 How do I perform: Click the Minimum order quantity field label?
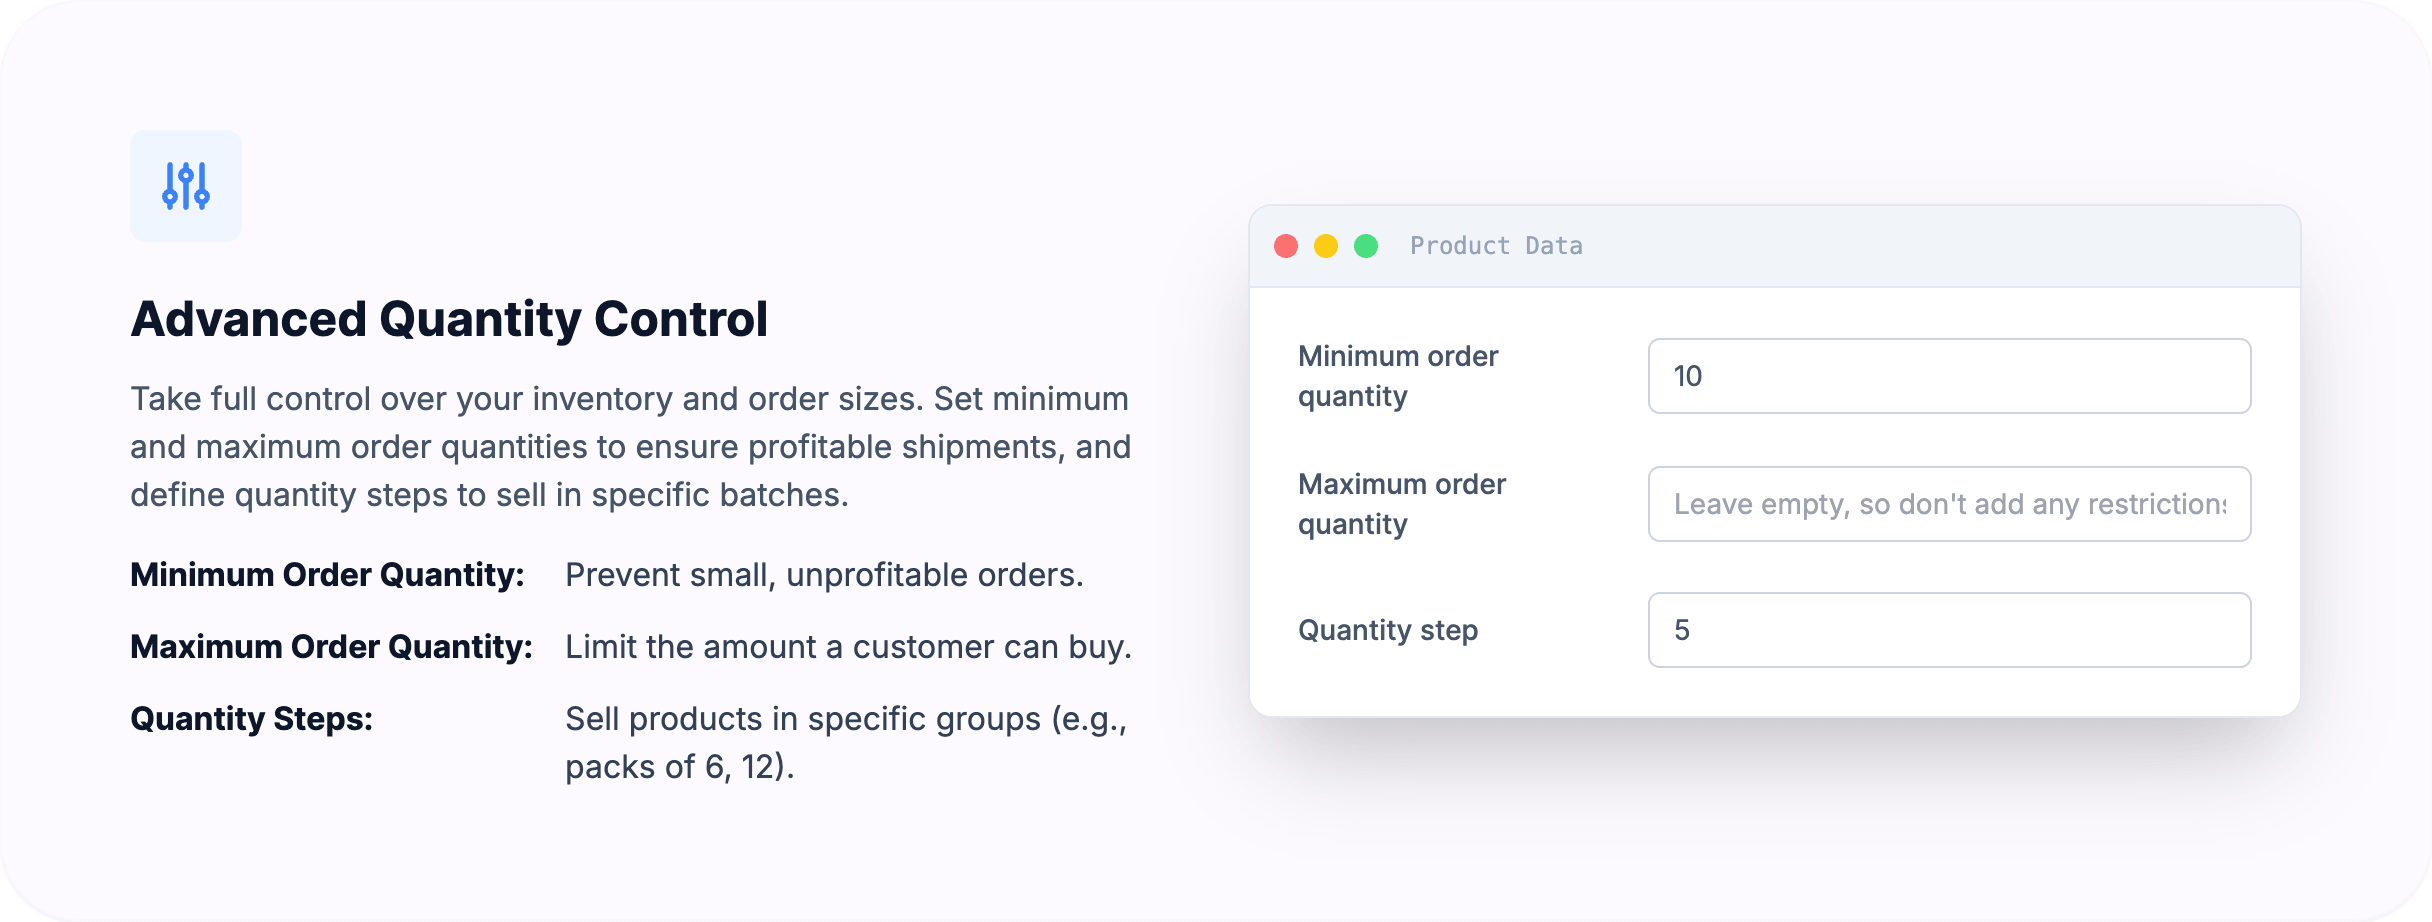[x=1398, y=376]
